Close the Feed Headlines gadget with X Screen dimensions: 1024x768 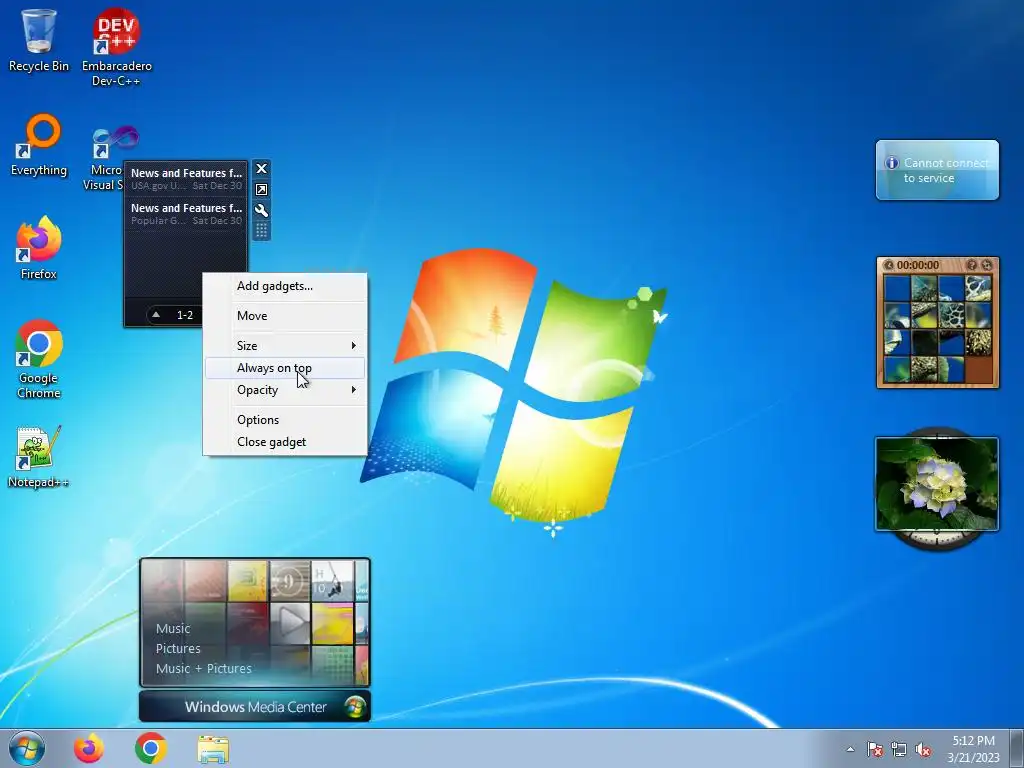pos(261,168)
